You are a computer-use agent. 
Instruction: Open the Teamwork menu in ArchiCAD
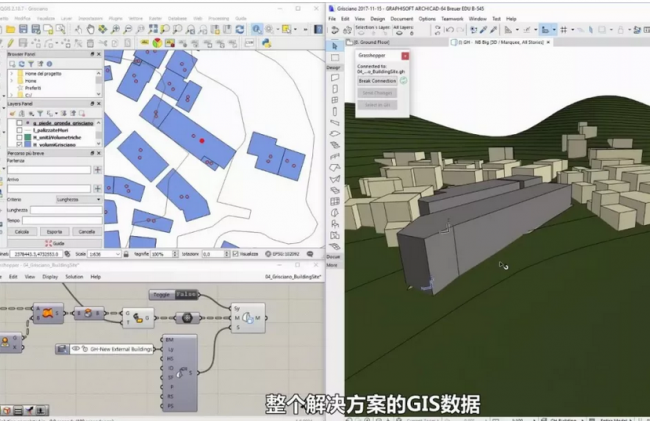coord(451,18)
